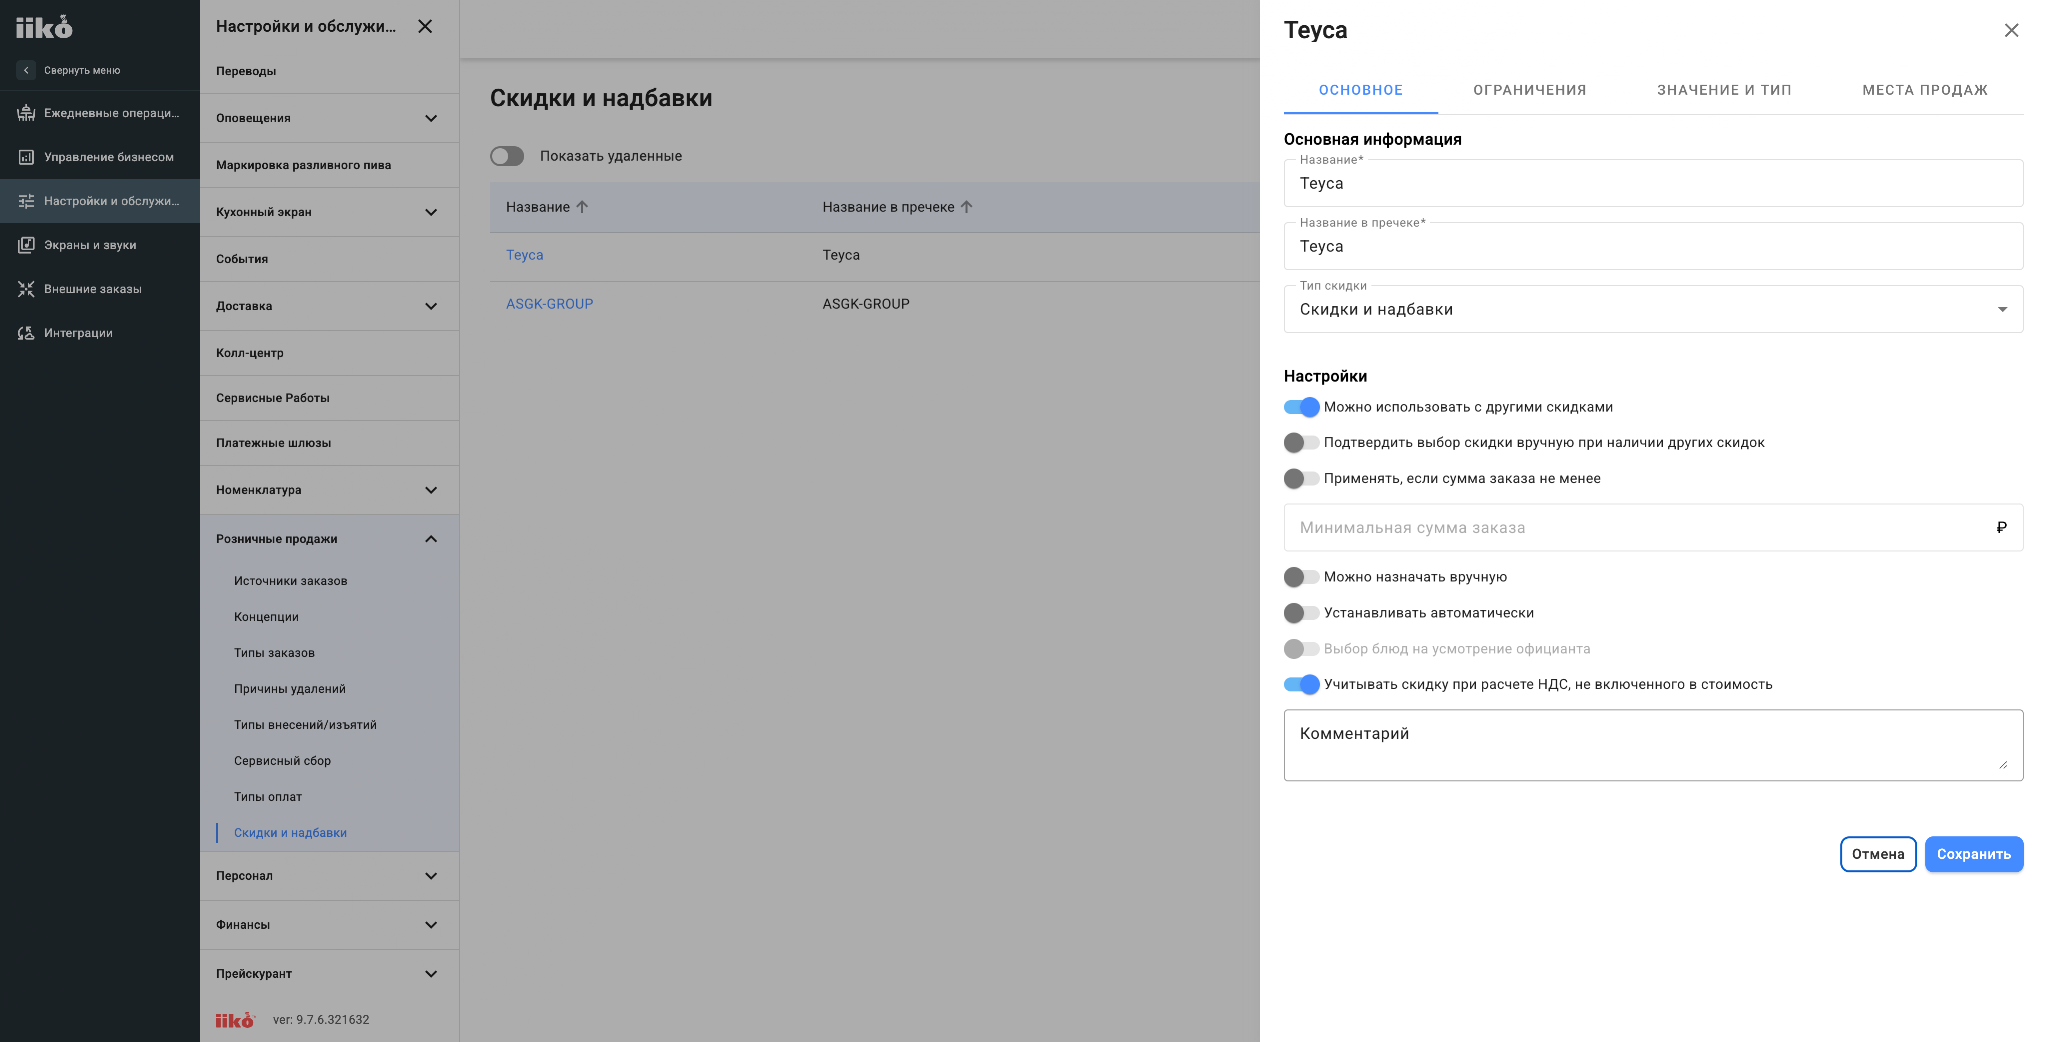The height and width of the screenshot is (1042, 2048).
Task: Switch to the Места продаж tab
Action: pyautogui.click(x=1925, y=90)
